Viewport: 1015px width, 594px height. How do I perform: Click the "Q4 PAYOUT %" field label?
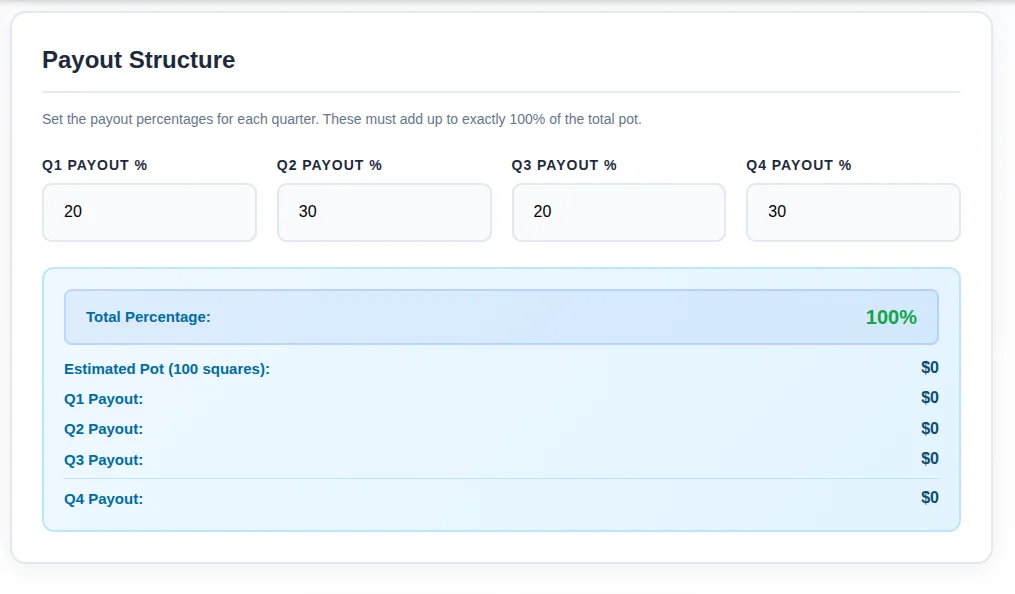(x=799, y=165)
